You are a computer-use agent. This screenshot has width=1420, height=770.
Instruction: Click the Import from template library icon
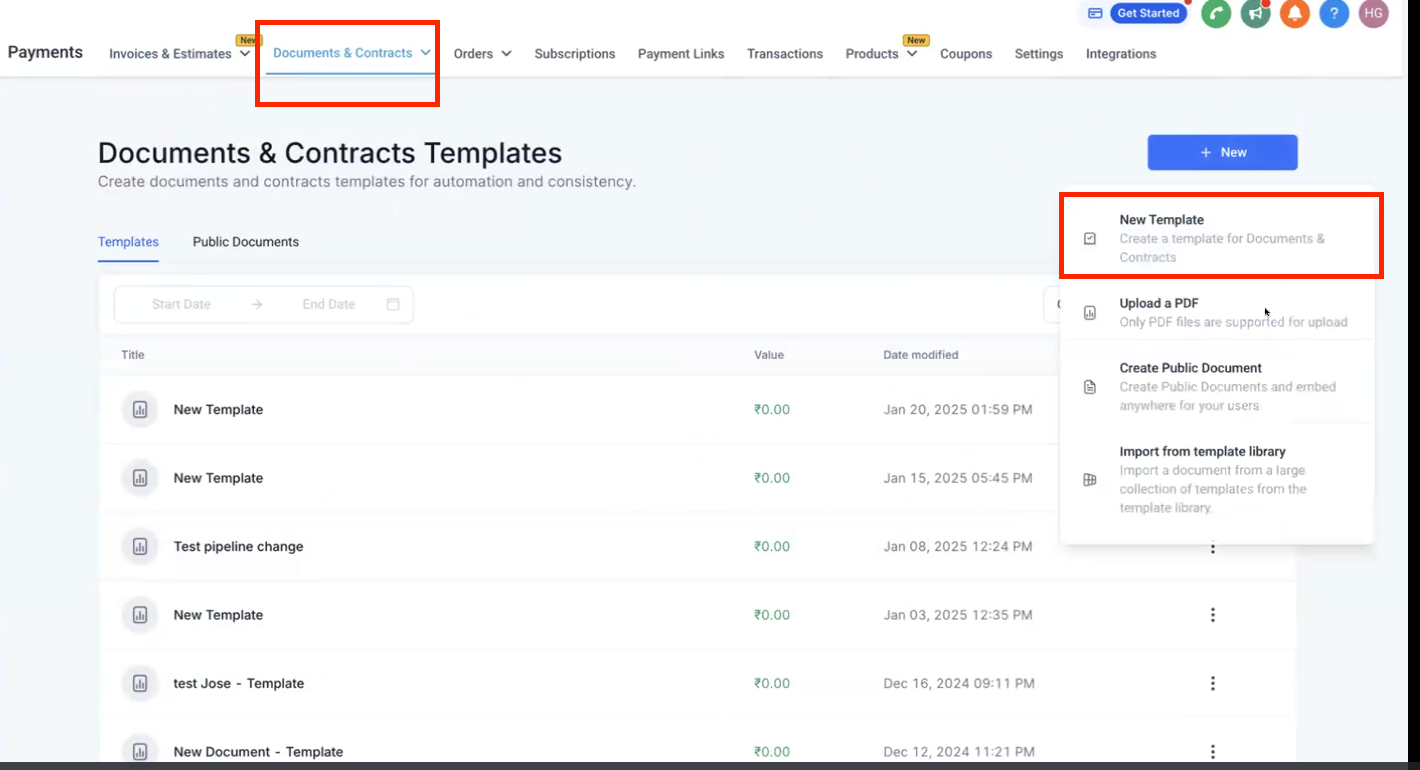pyautogui.click(x=1090, y=480)
